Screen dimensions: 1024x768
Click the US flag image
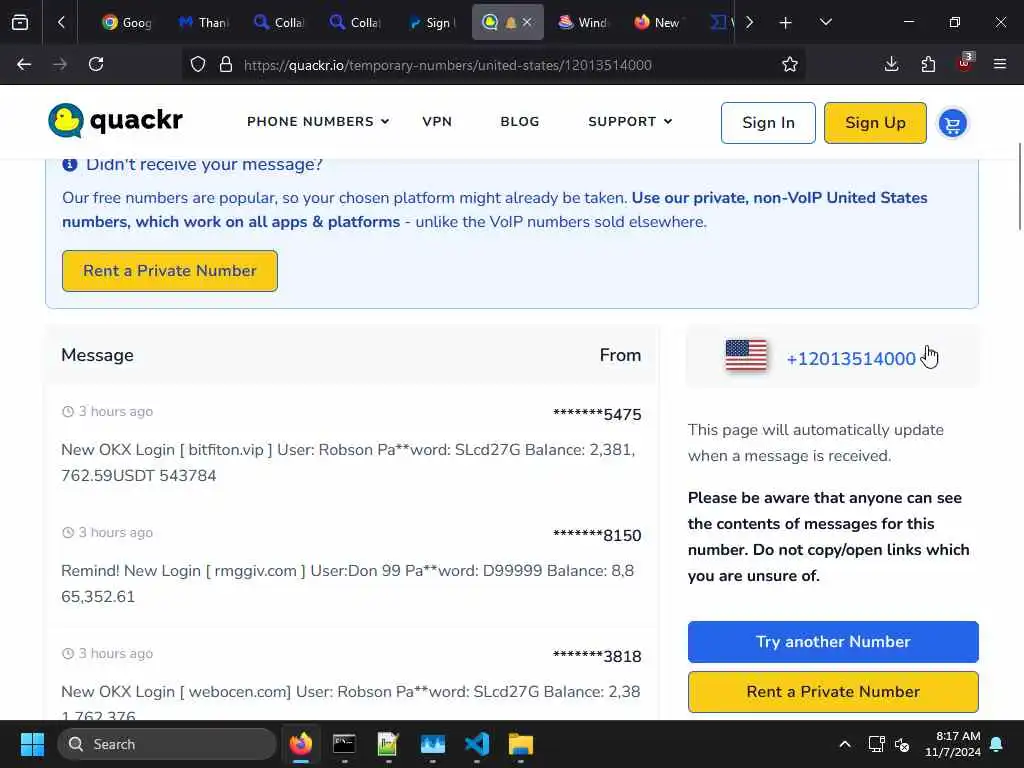[746, 356]
